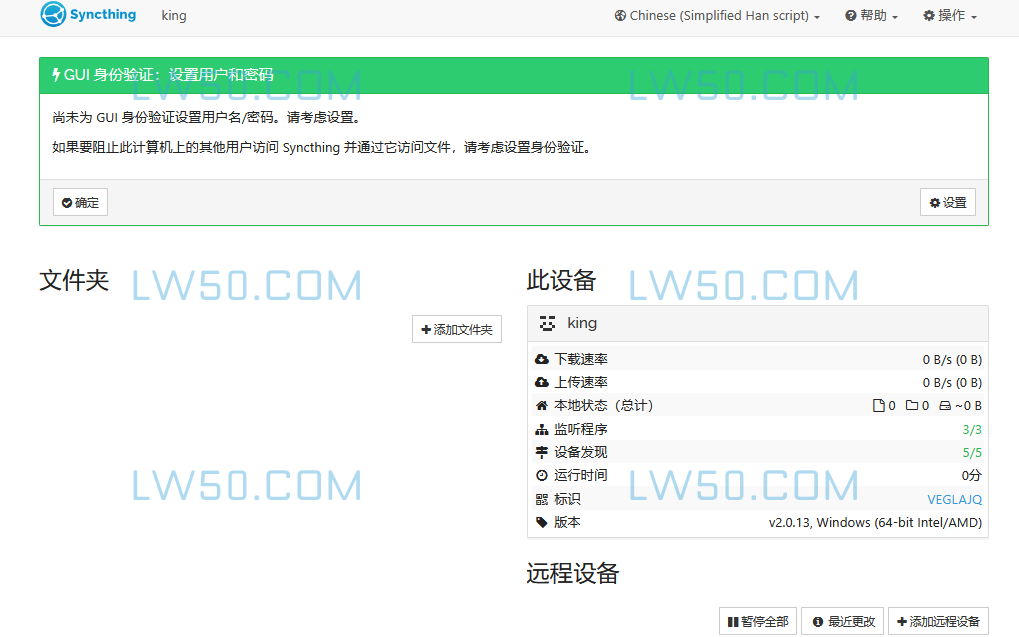Click the Syncthing logo in the header
Screen dimensions: 1019x637
click(x=51, y=15)
